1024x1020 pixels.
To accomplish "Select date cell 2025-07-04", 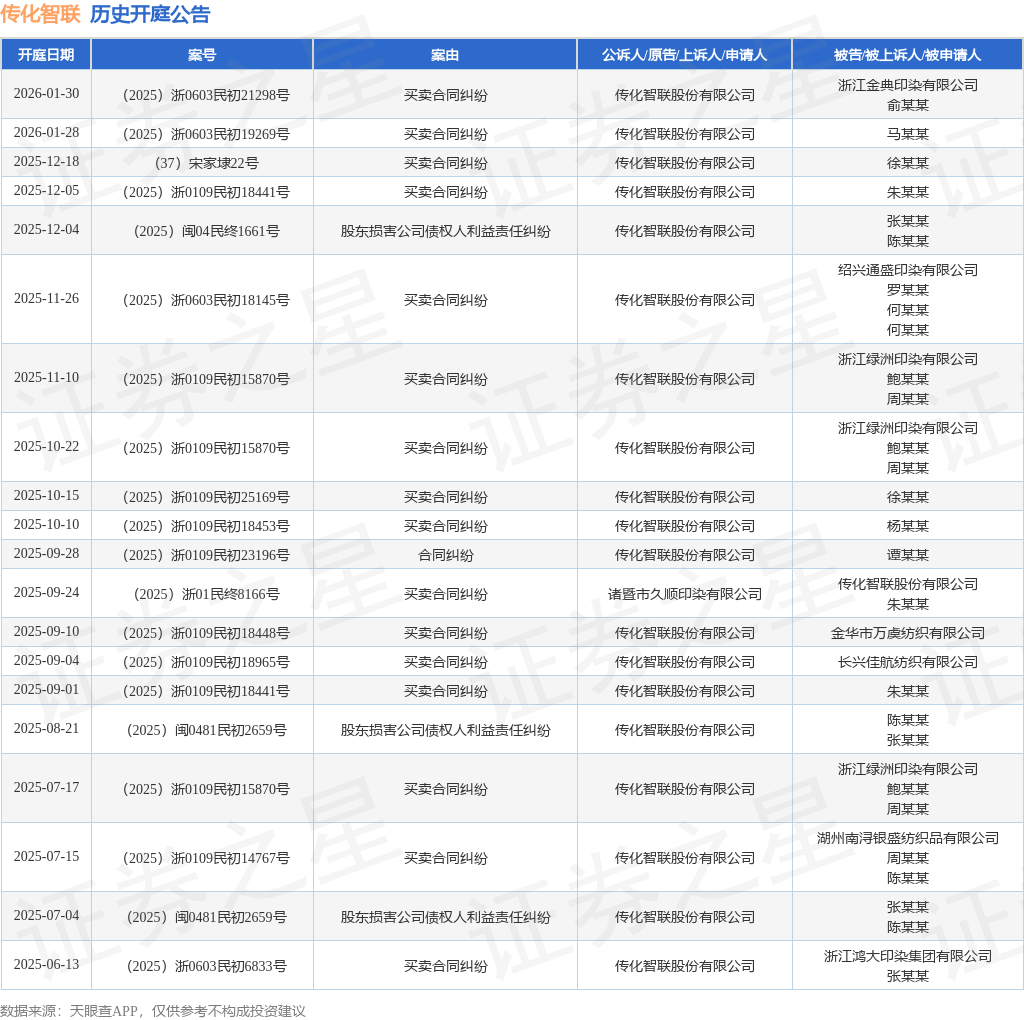I will point(46,916).
